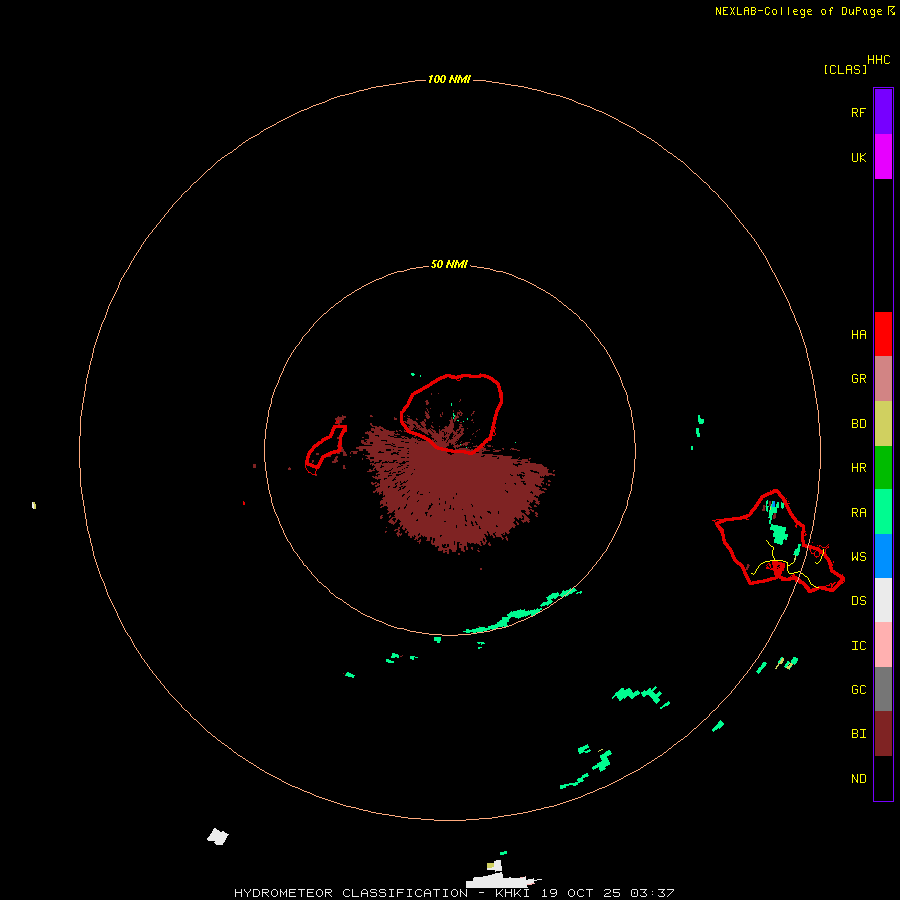
Task: Click the green rain band on the 50 NMI ring
Action: pyautogui.click(x=522, y=612)
